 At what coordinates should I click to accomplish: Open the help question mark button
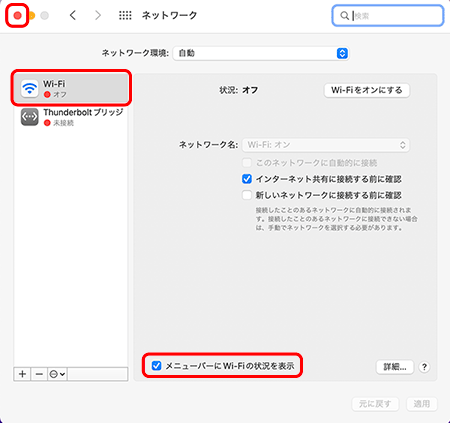click(x=424, y=367)
